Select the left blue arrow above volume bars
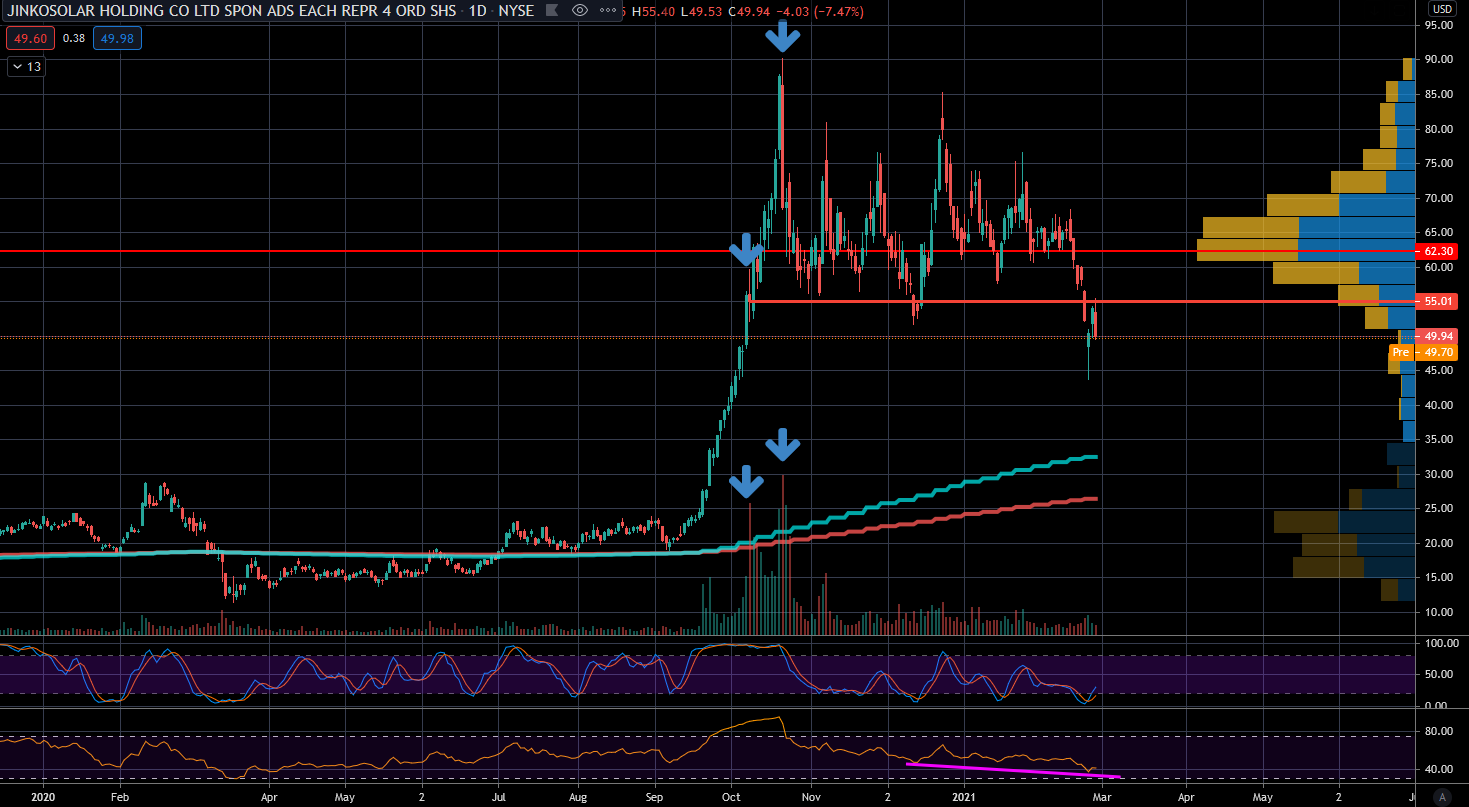The width and height of the screenshot is (1469, 807). (x=745, y=482)
